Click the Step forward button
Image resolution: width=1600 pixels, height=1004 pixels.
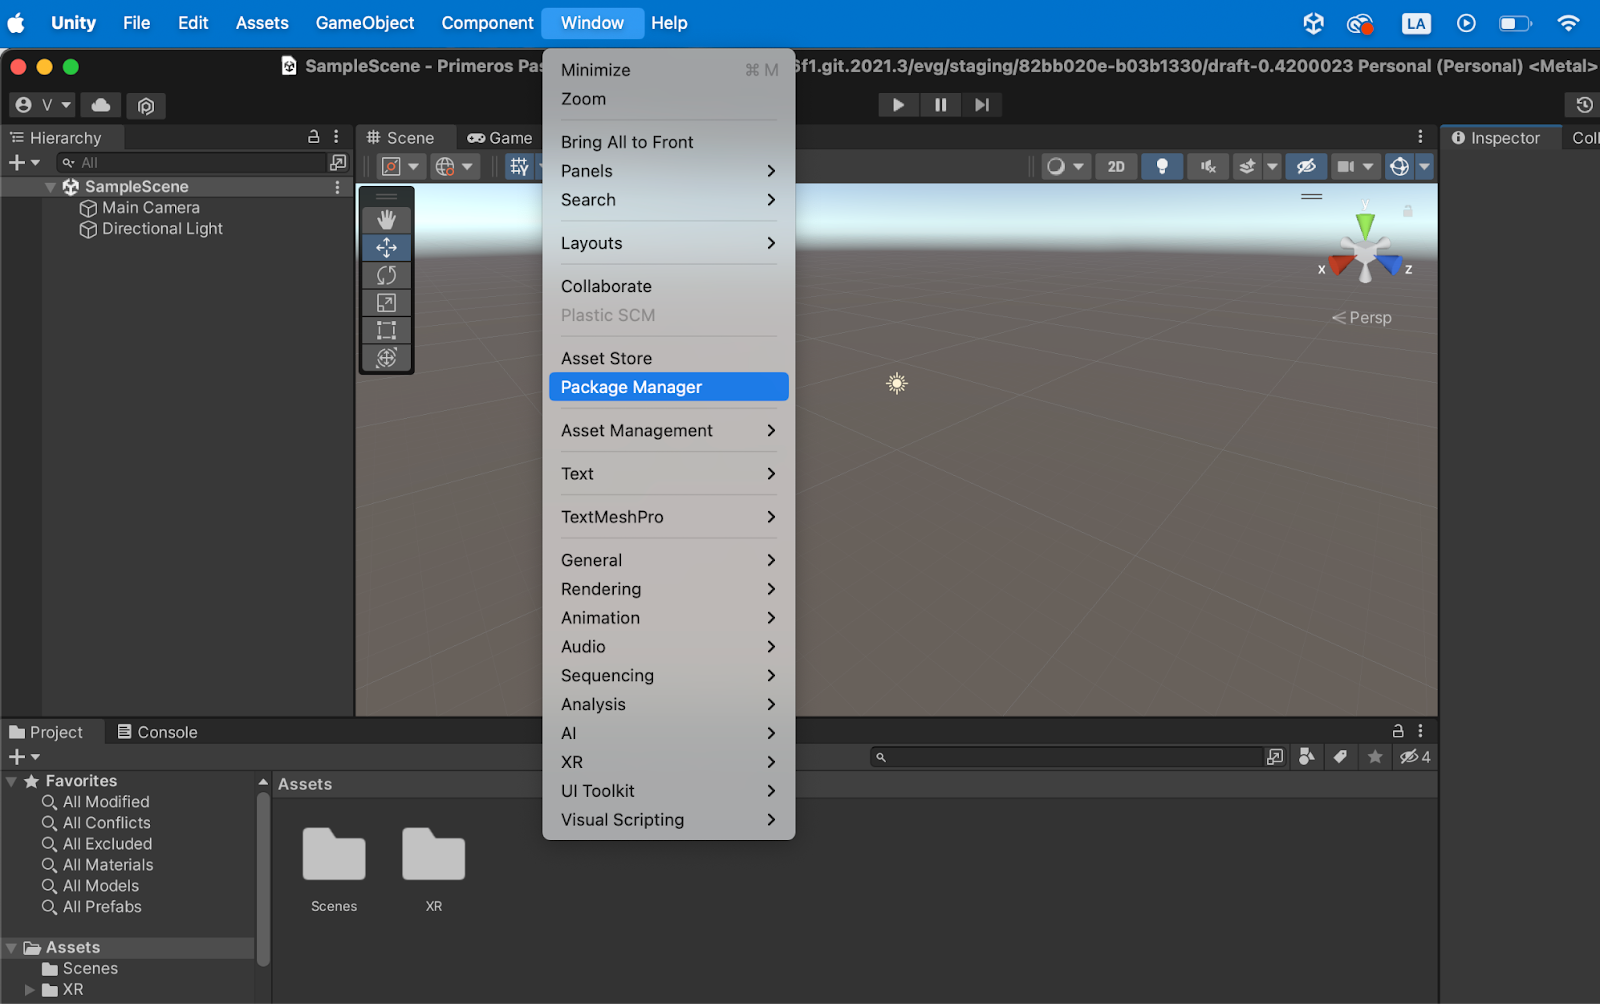[982, 104]
